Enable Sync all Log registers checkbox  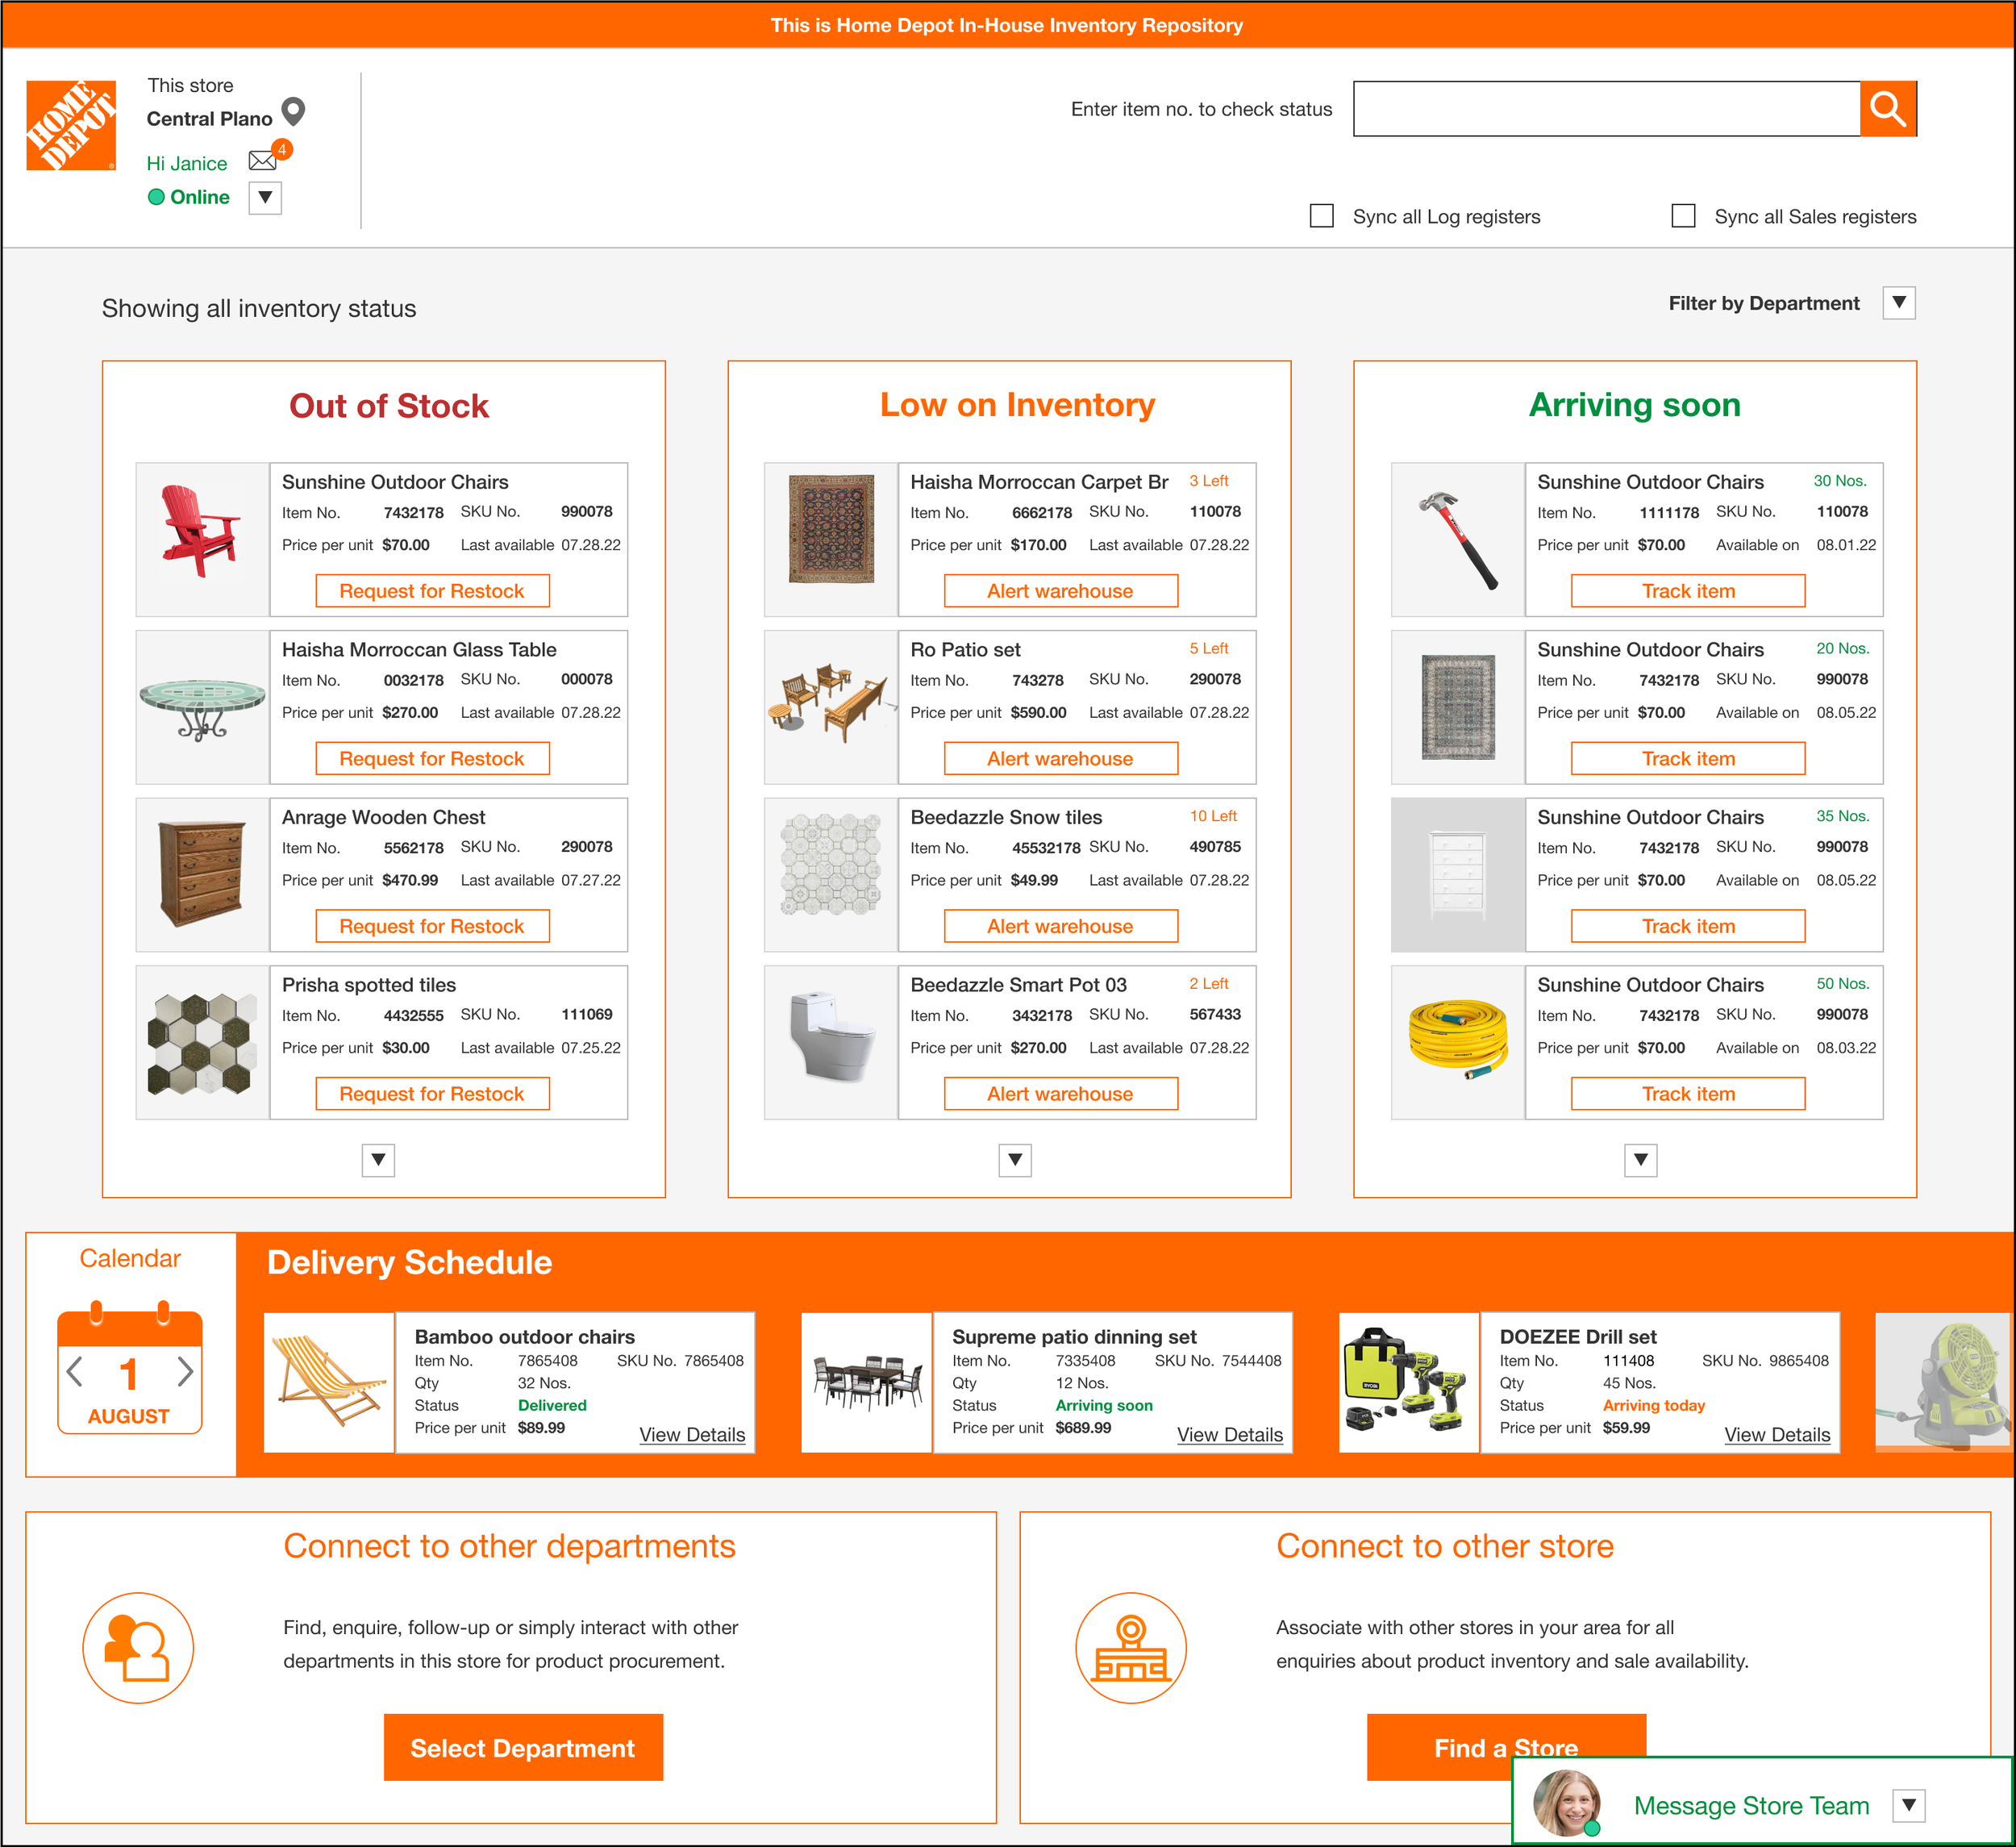click(x=1321, y=216)
